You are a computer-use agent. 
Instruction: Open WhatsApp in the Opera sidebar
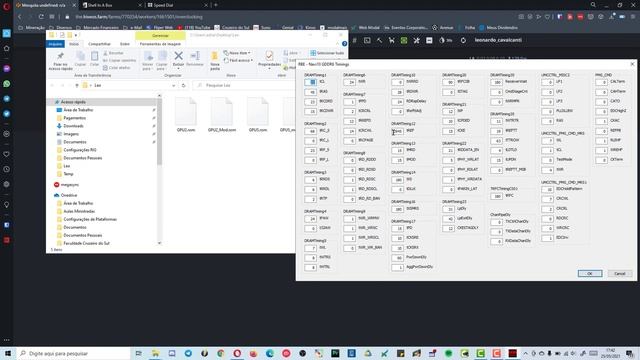[x=7, y=84]
